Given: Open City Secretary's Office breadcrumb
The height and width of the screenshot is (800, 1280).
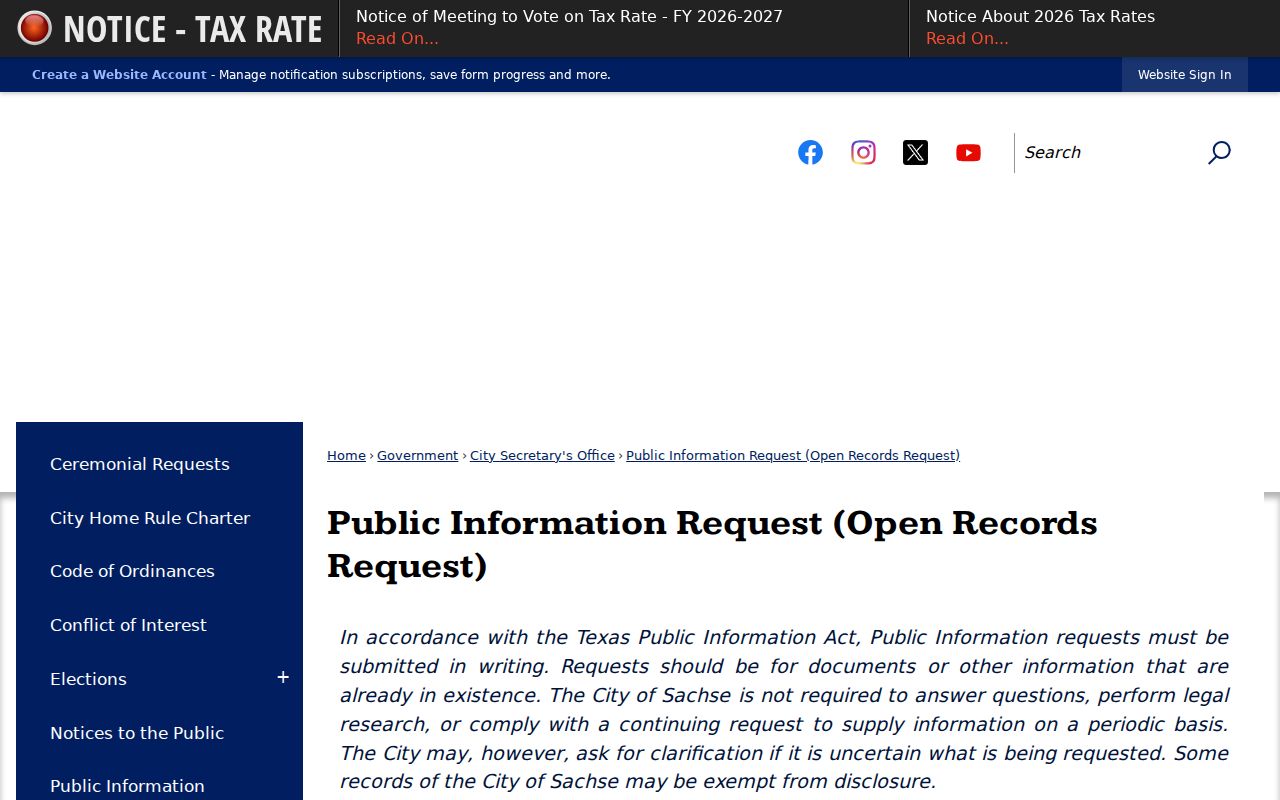Looking at the screenshot, I should click(x=542, y=456).
